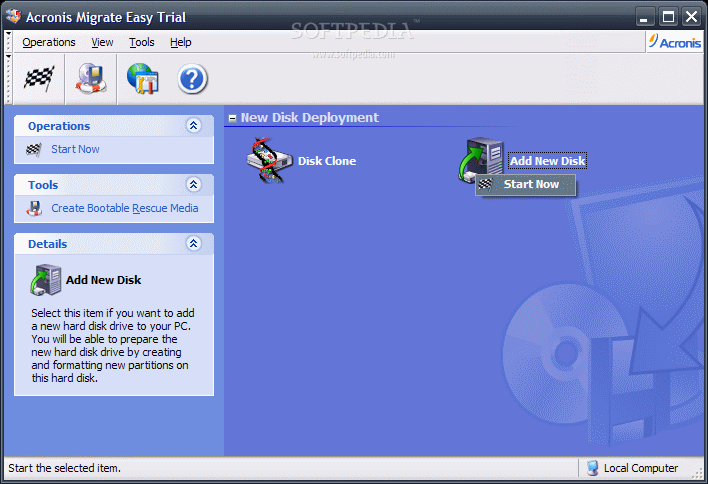708x484 pixels.
Task: Open the Operations menu
Action: 49,42
